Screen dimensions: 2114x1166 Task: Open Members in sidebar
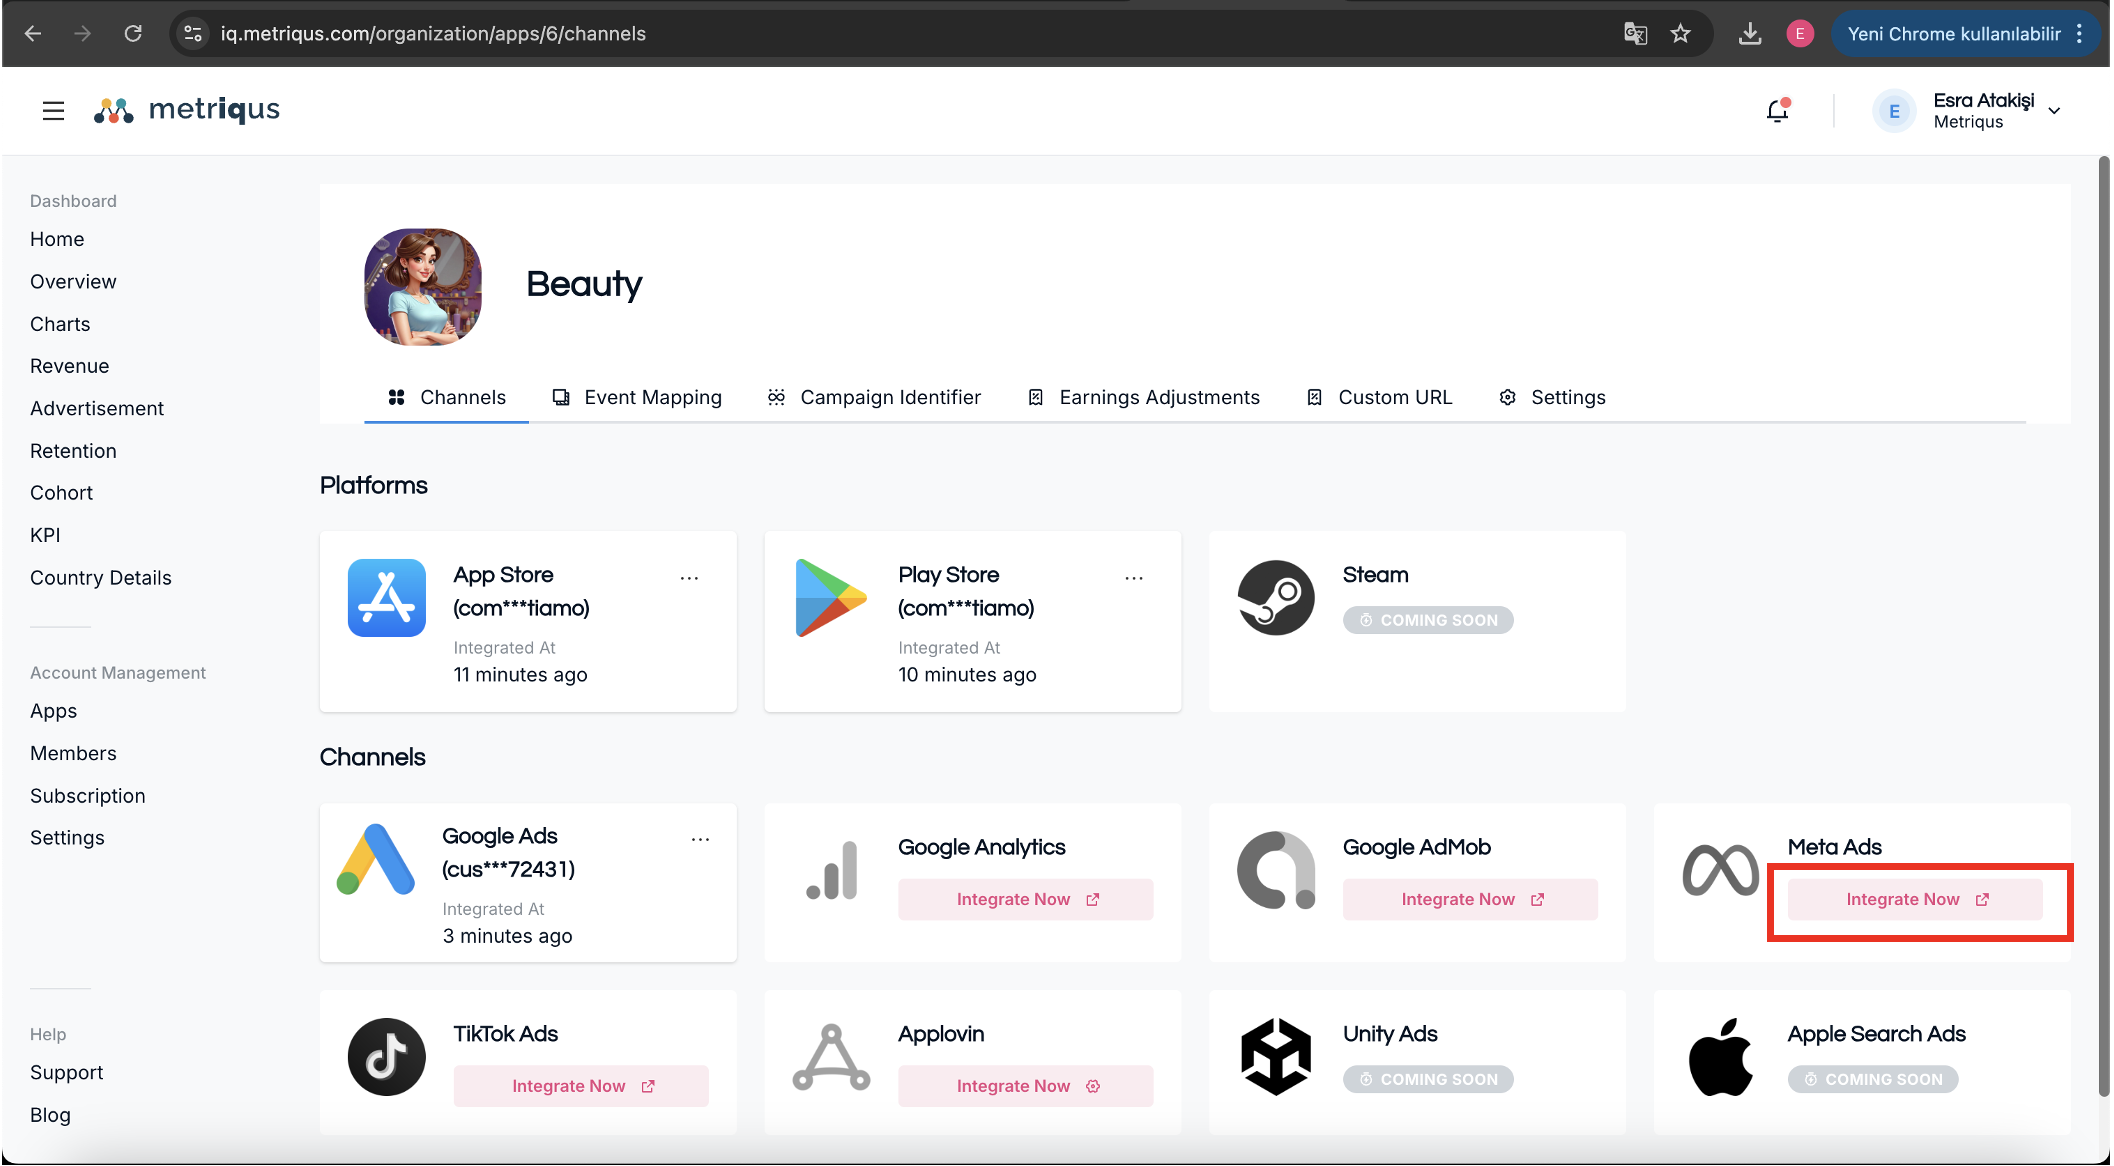coord(73,753)
